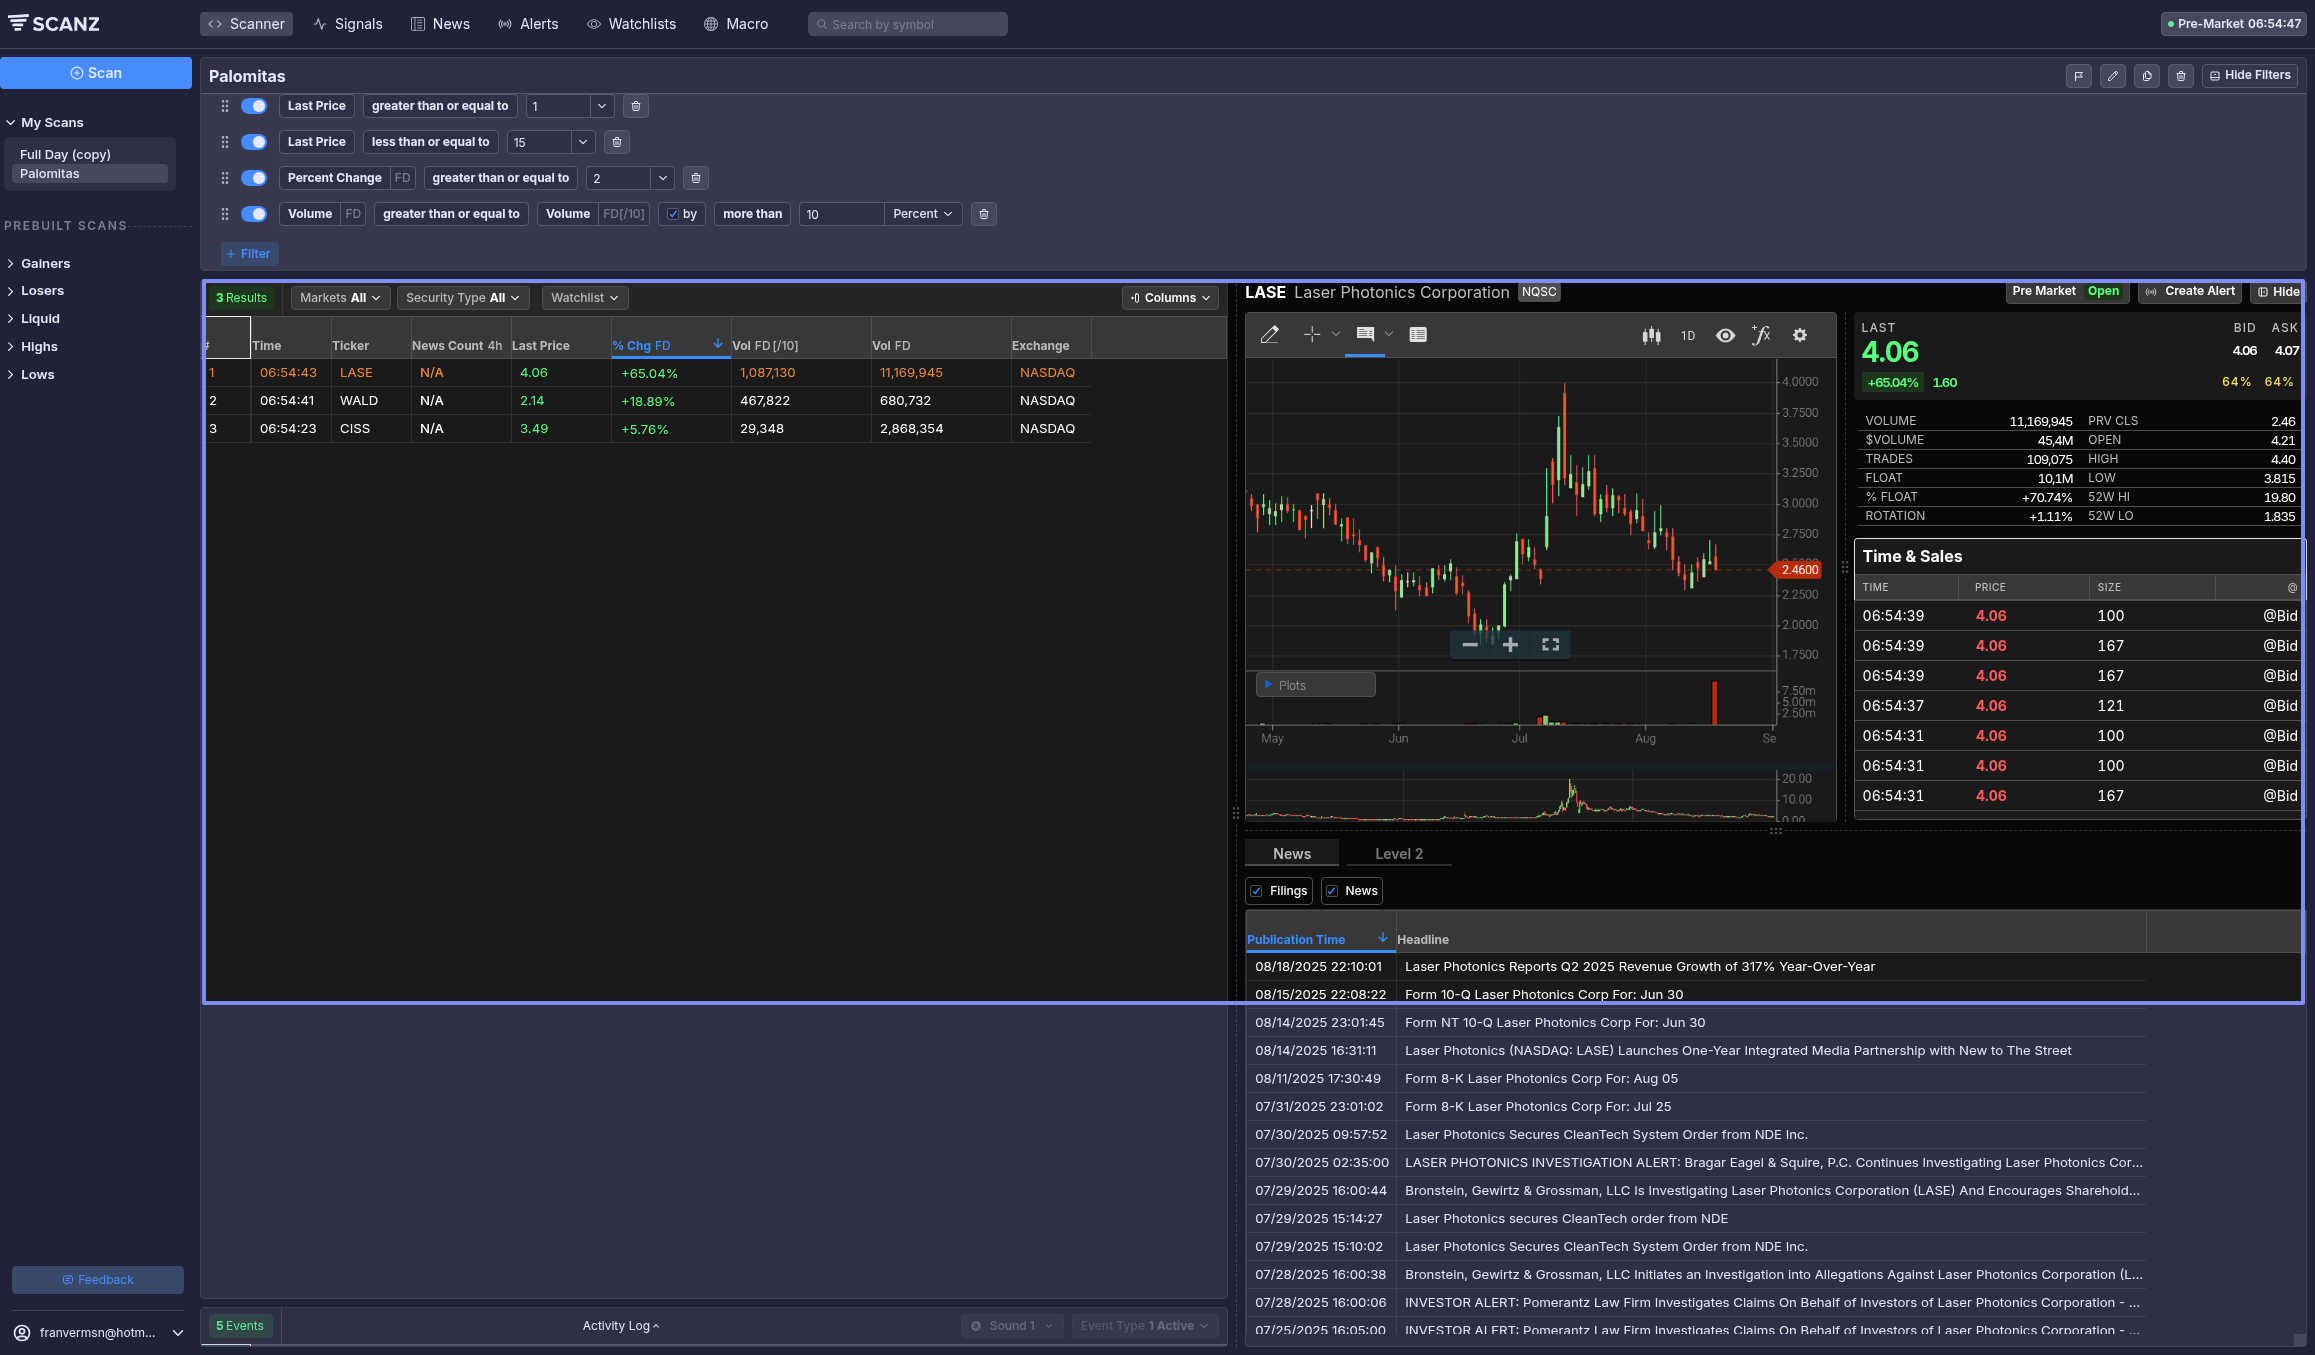Open chart settings gear icon

coord(1799,336)
